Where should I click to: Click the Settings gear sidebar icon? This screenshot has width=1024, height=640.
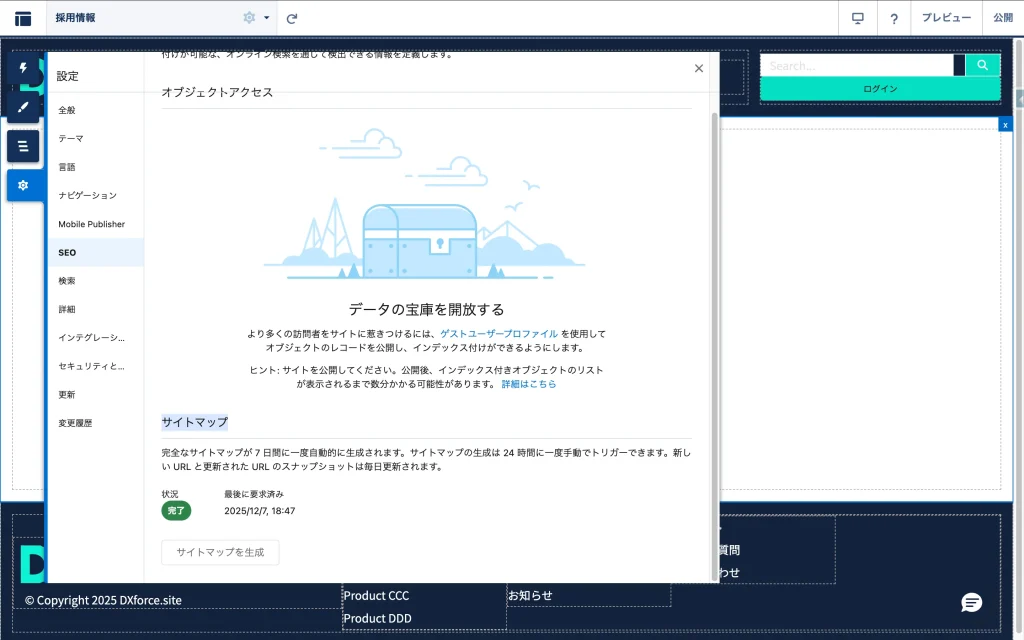tap(23, 185)
